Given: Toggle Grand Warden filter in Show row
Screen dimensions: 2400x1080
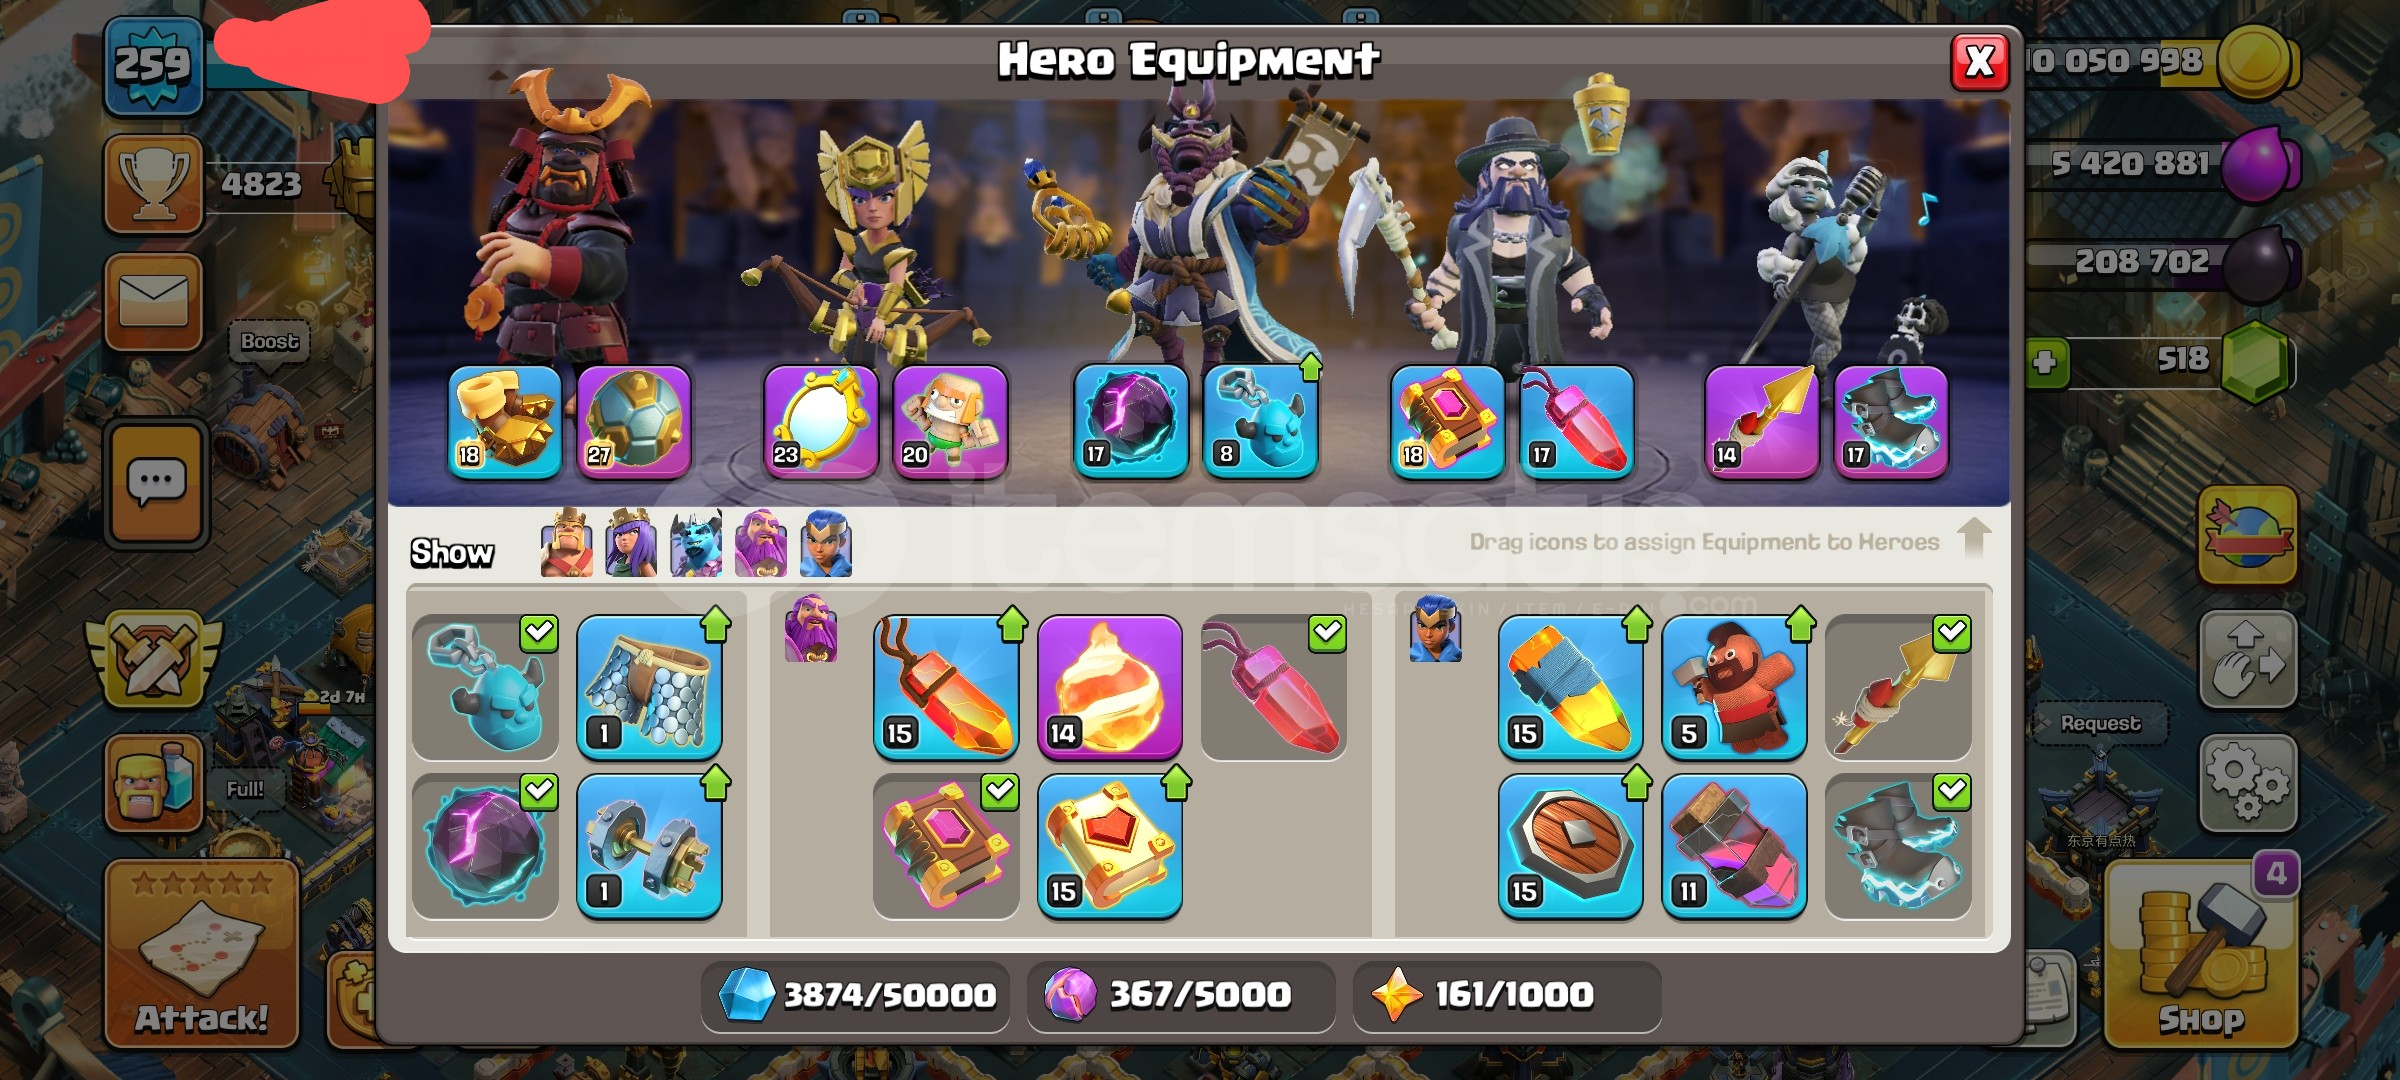Looking at the screenshot, I should (x=761, y=543).
